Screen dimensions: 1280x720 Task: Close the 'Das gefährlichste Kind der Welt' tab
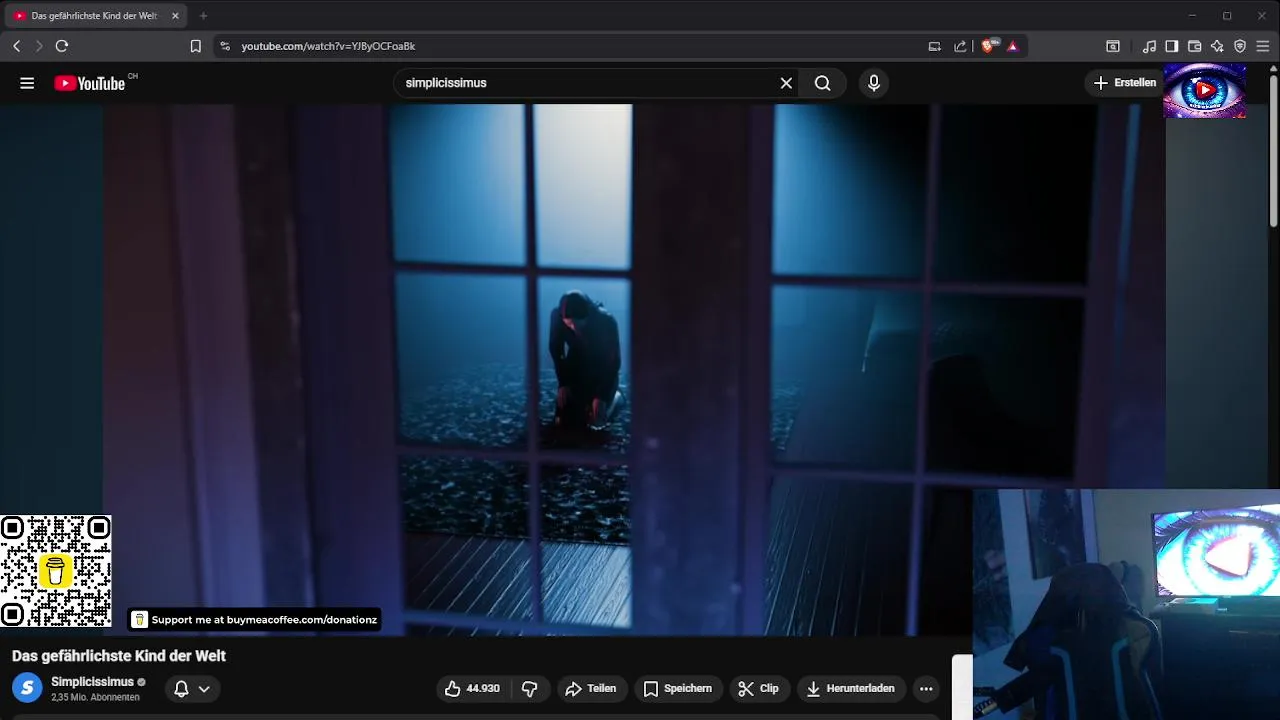click(175, 16)
